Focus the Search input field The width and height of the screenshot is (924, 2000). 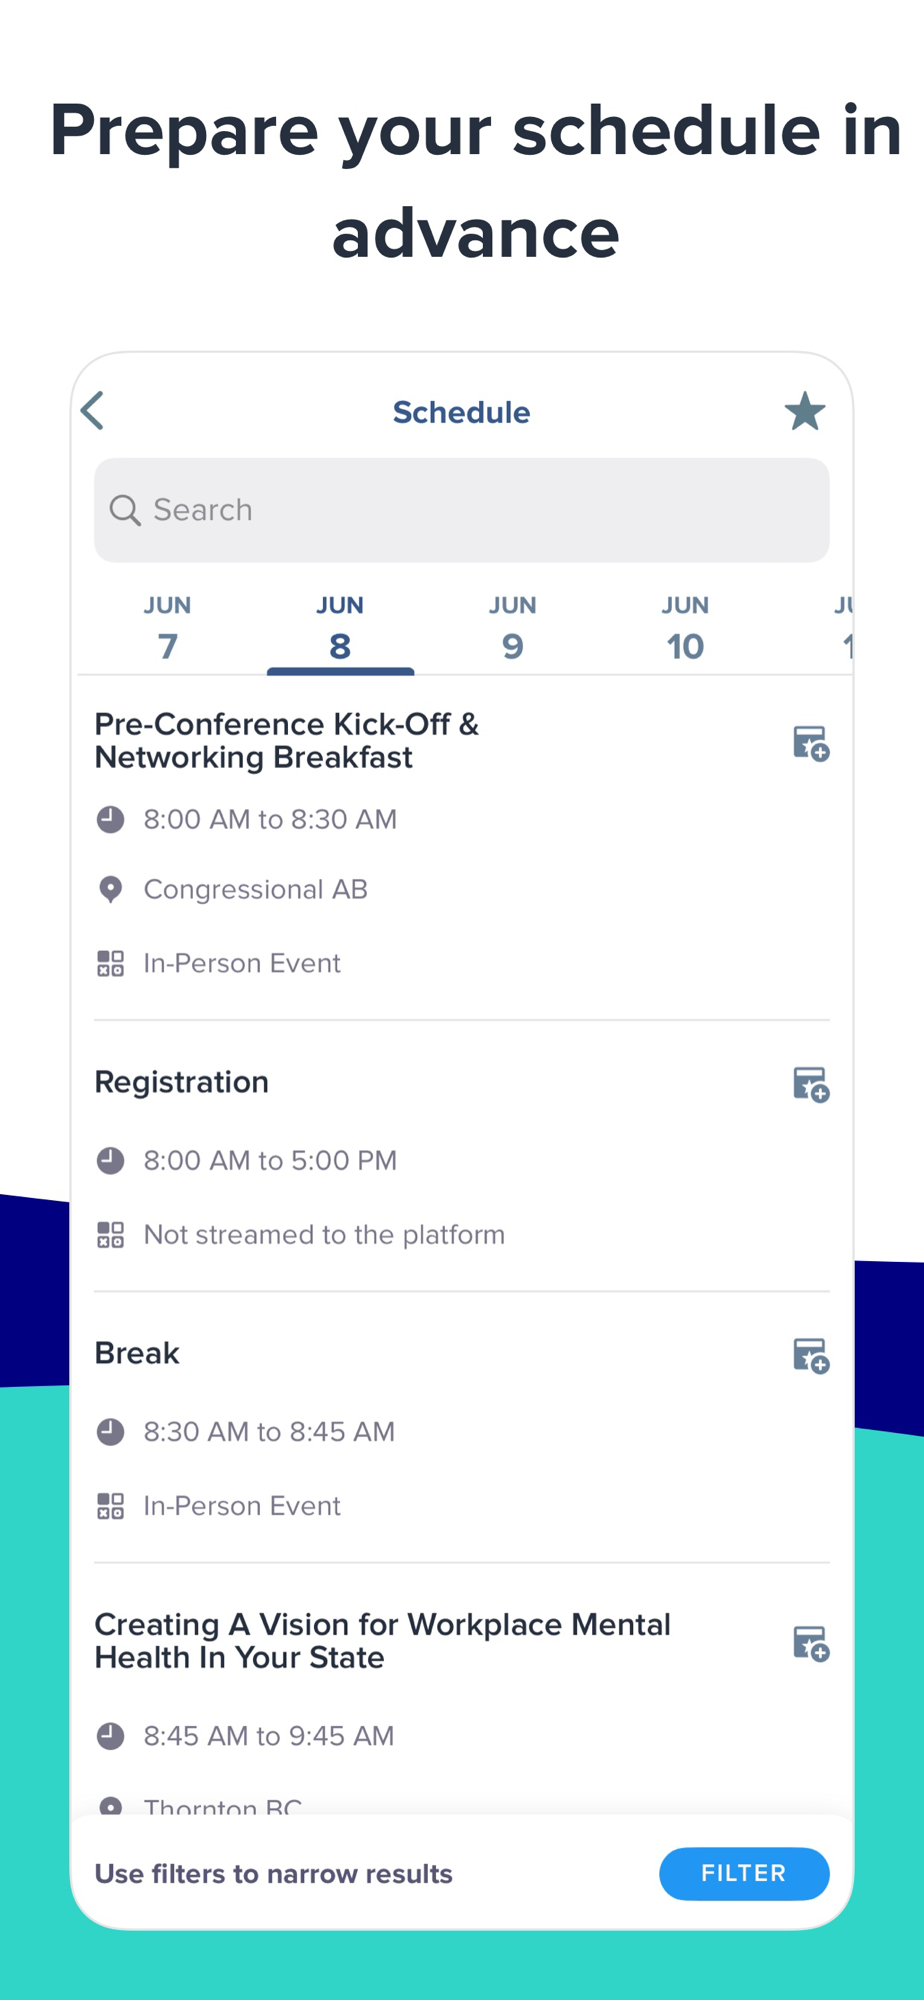coord(462,510)
